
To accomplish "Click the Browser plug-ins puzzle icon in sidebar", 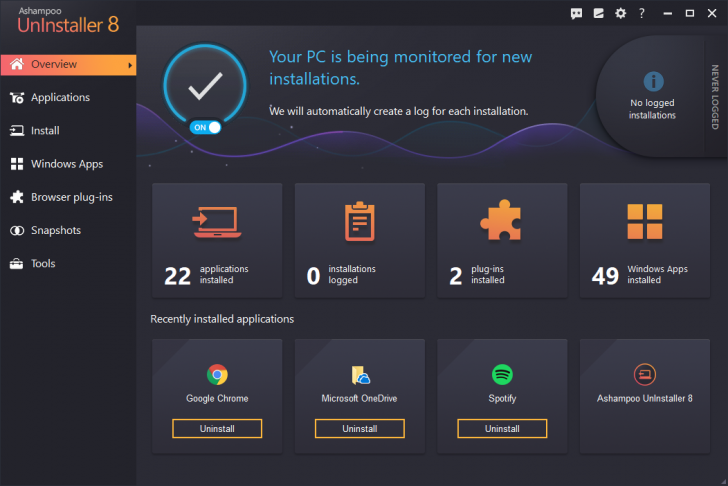I will click(17, 197).
